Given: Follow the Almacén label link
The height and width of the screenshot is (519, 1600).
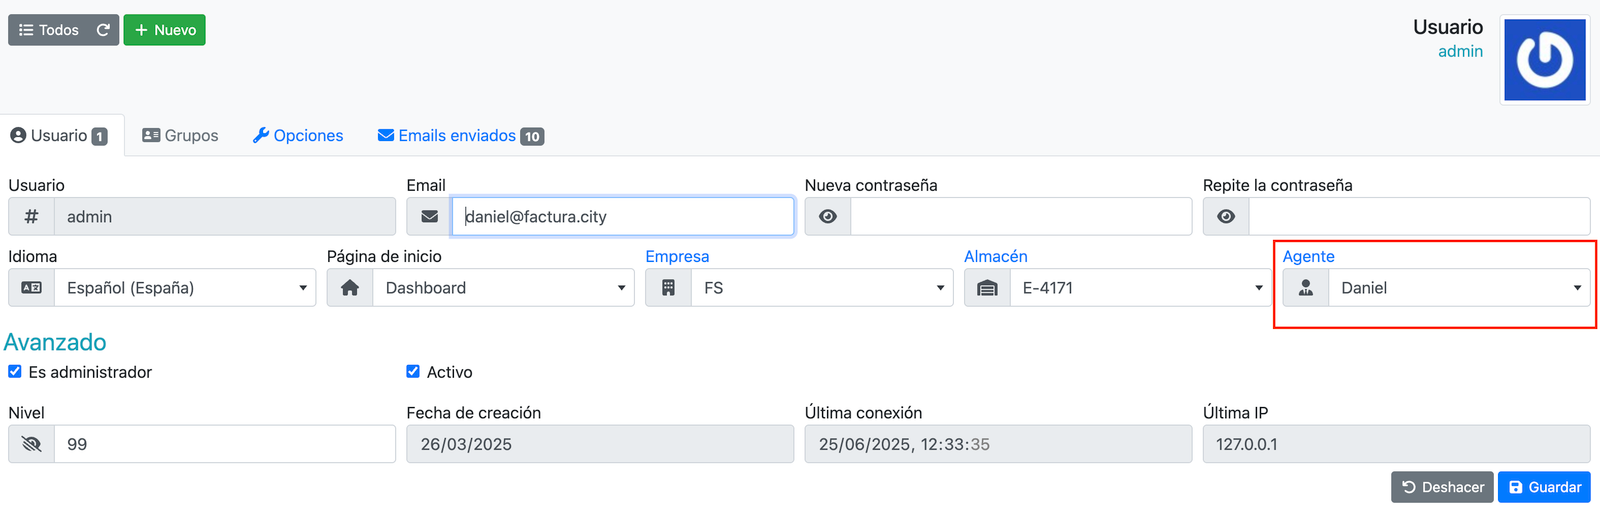Looking at the screenshot, I should [x=996, y=257].
